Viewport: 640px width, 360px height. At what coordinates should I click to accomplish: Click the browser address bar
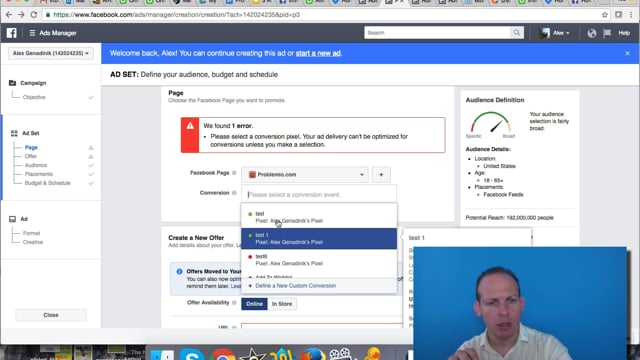coord(322,15)
